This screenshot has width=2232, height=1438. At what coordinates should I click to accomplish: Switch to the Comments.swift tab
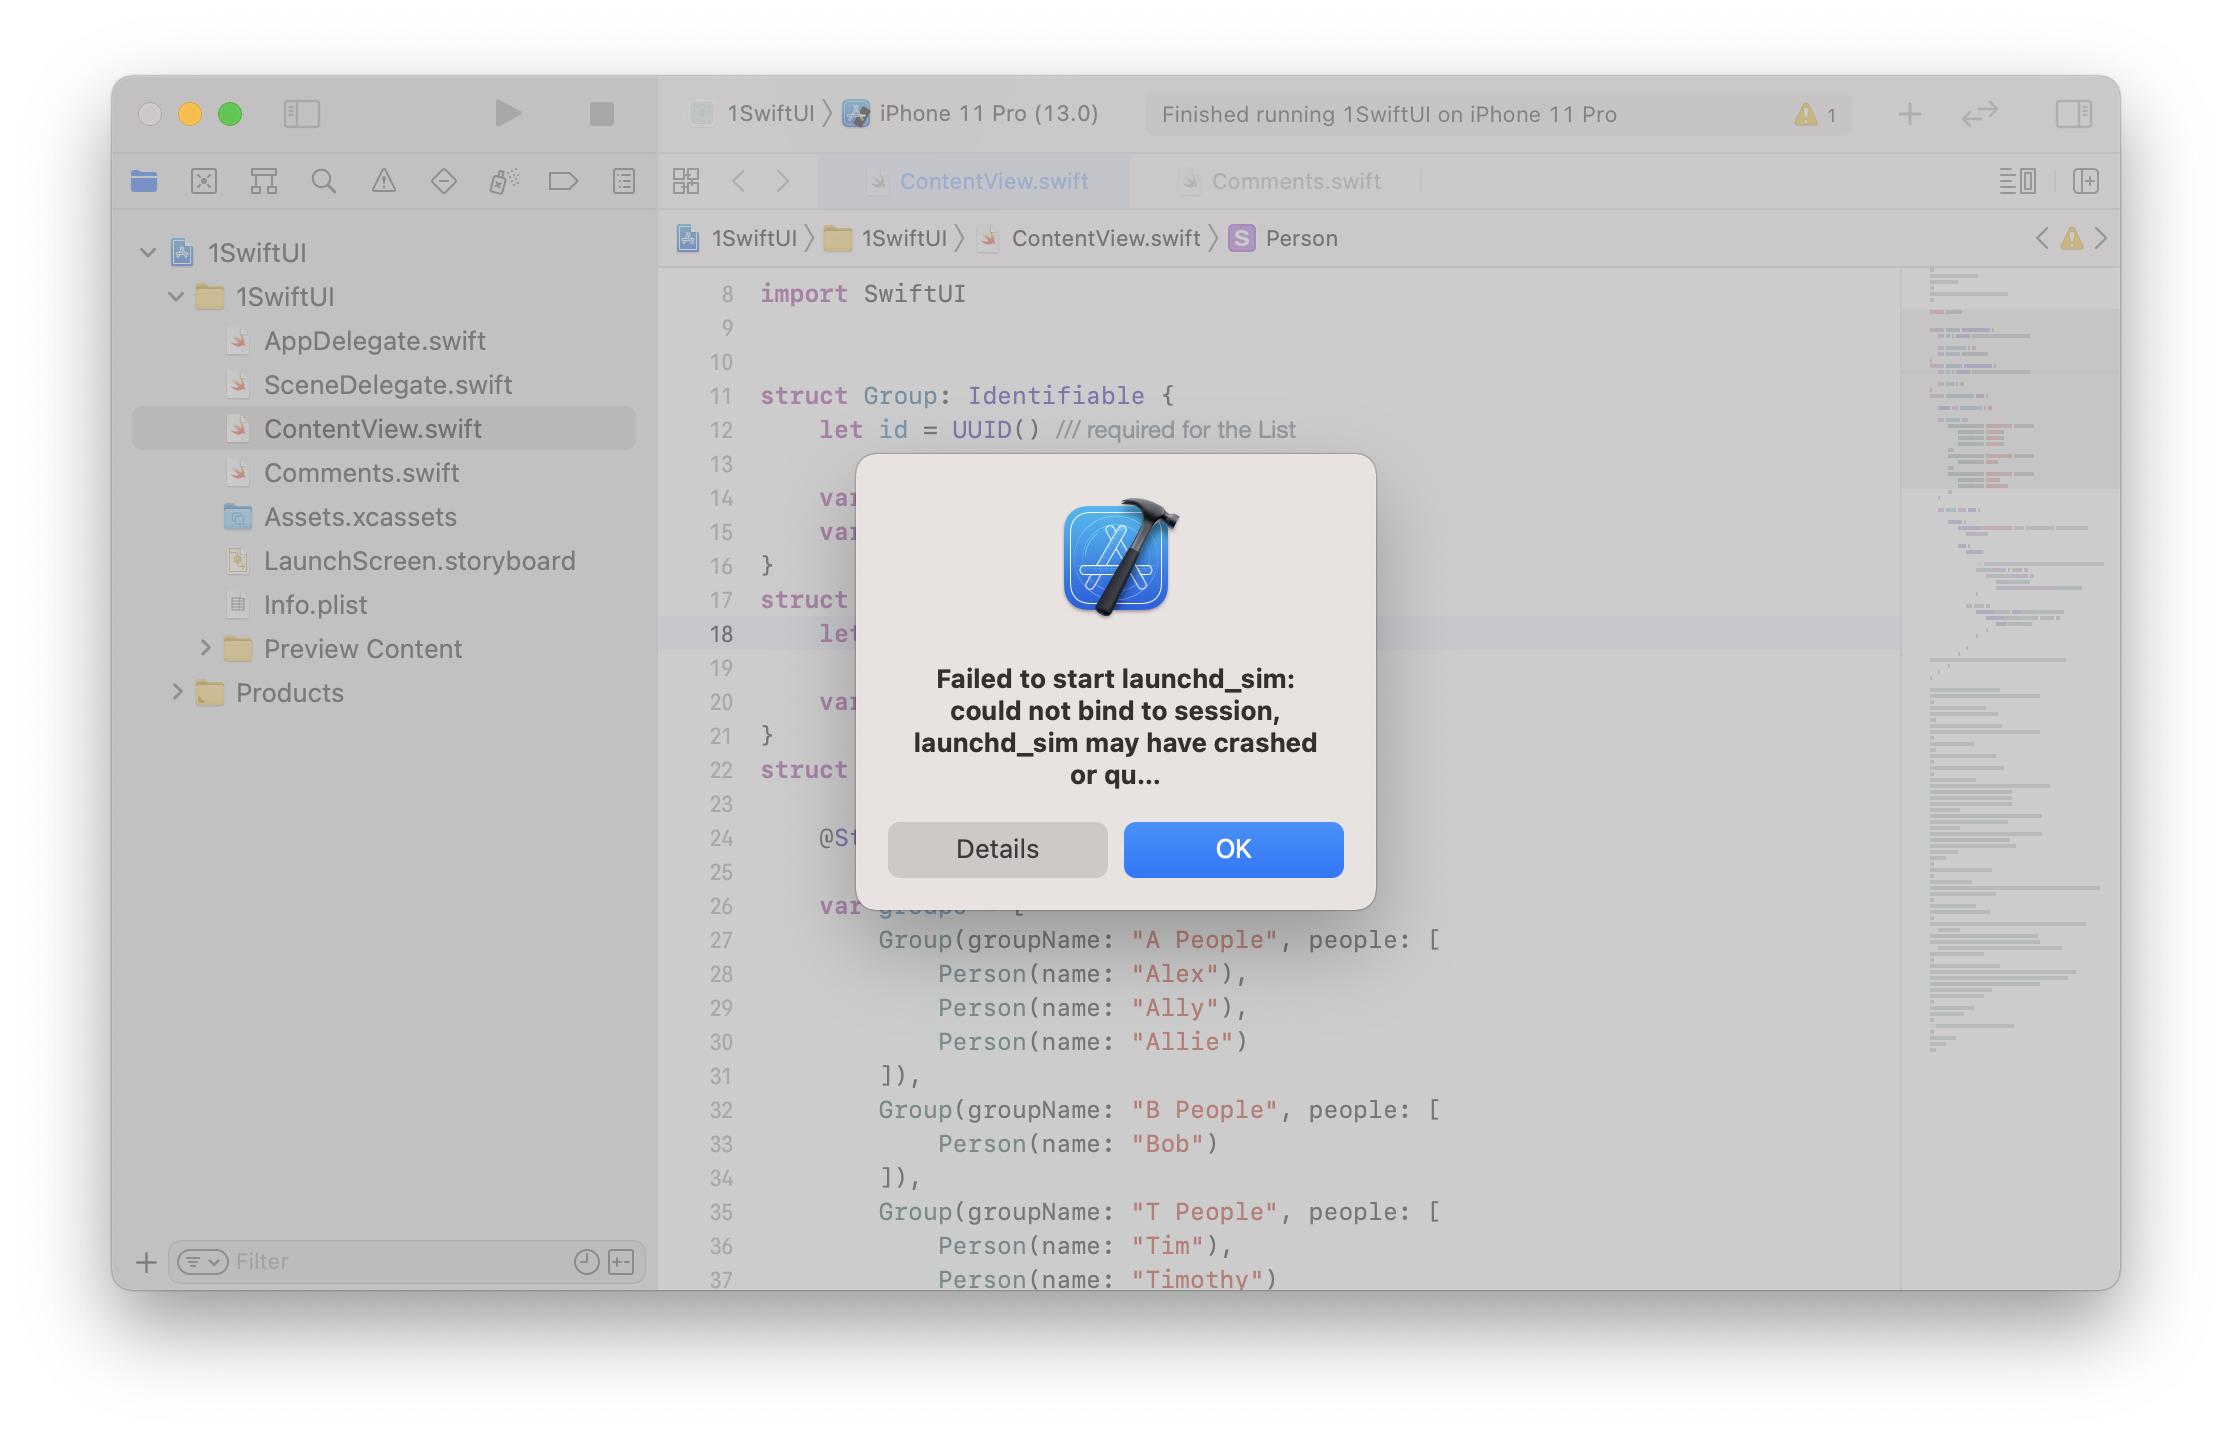(x=1295, y=181)
